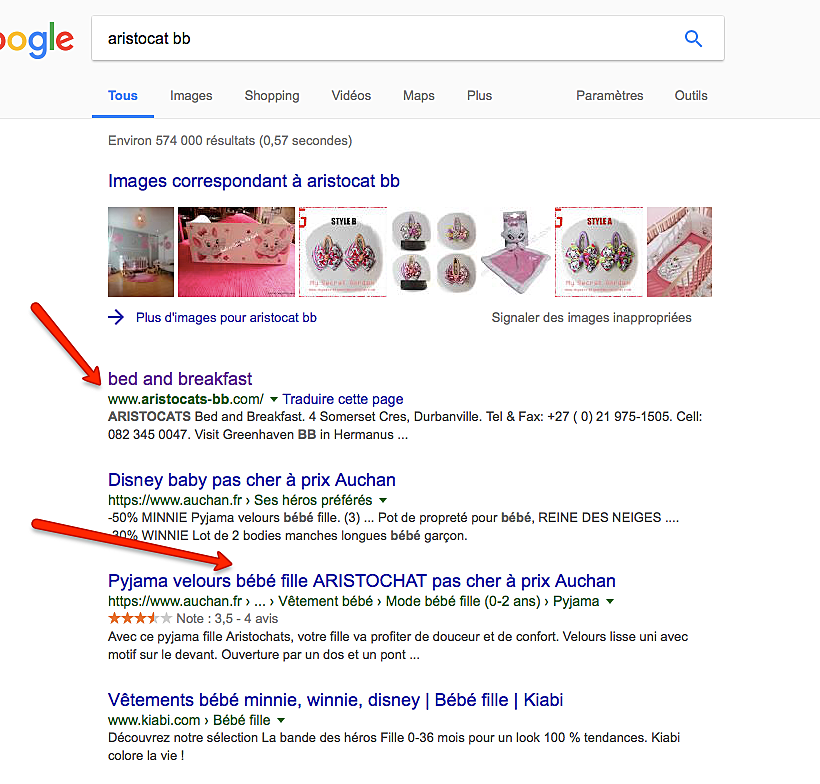Open dropdown arrow next to aristocats-bb.com URL
The height and width of the screenshot is (784, 820).
[274, 400]
